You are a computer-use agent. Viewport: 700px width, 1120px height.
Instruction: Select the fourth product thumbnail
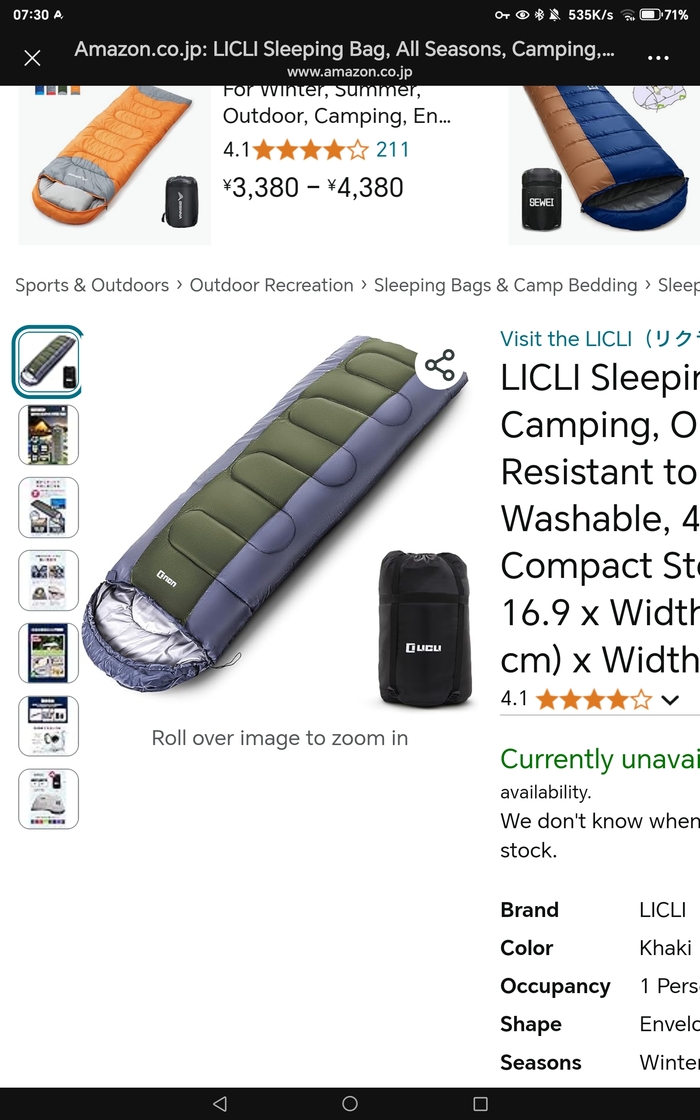[49, 581]
